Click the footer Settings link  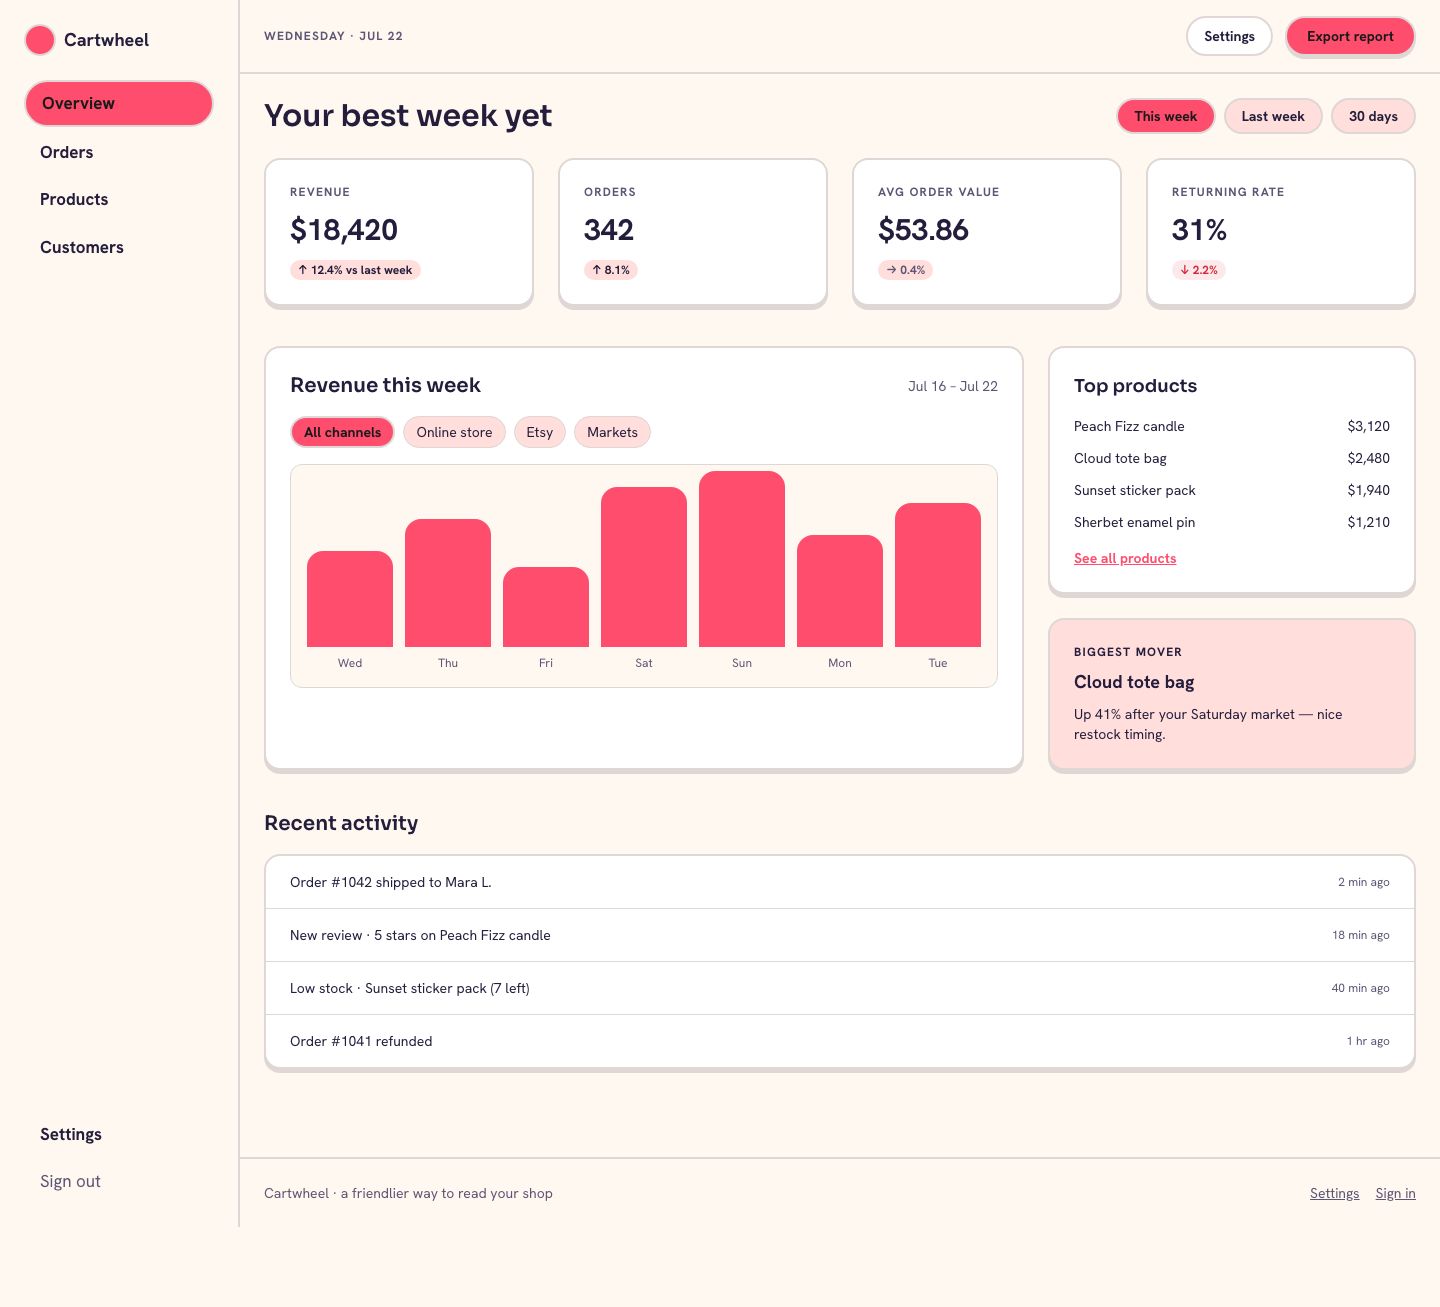[1334, 1193]
